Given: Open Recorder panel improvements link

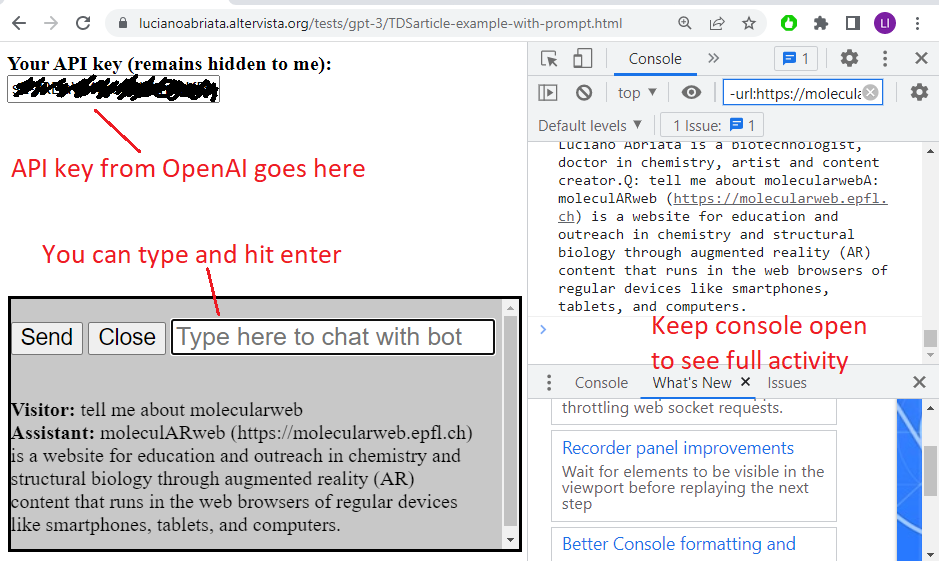Looking at the screenshot, I should [678, 448].
